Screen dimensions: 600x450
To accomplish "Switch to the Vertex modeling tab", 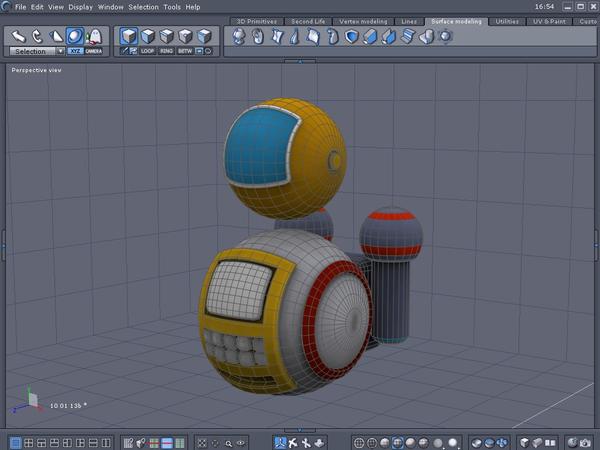I will (363, 21).
